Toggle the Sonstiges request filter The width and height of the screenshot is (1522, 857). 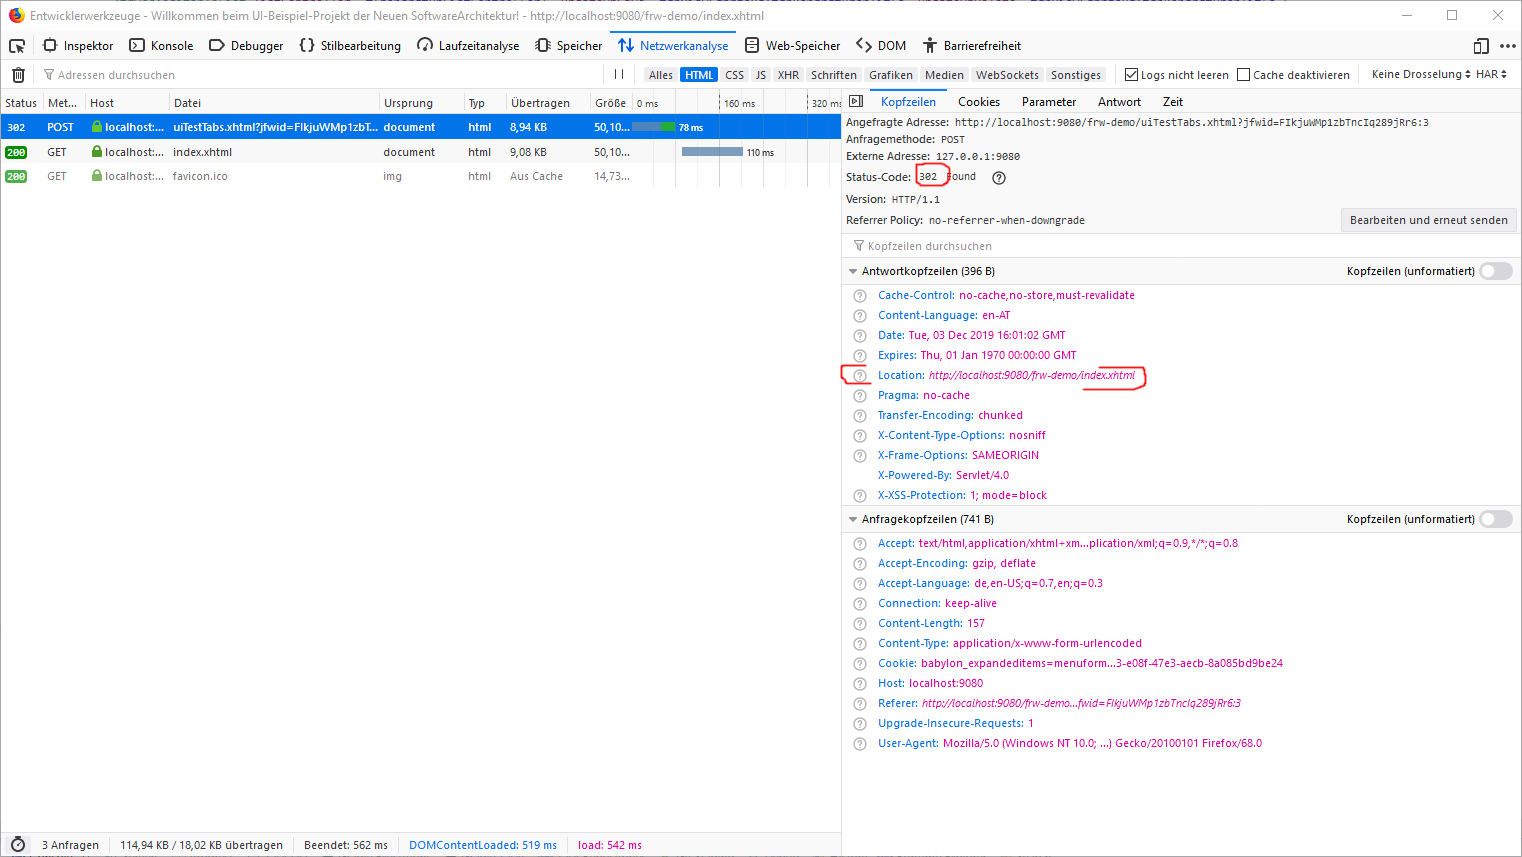[1076, 75]
